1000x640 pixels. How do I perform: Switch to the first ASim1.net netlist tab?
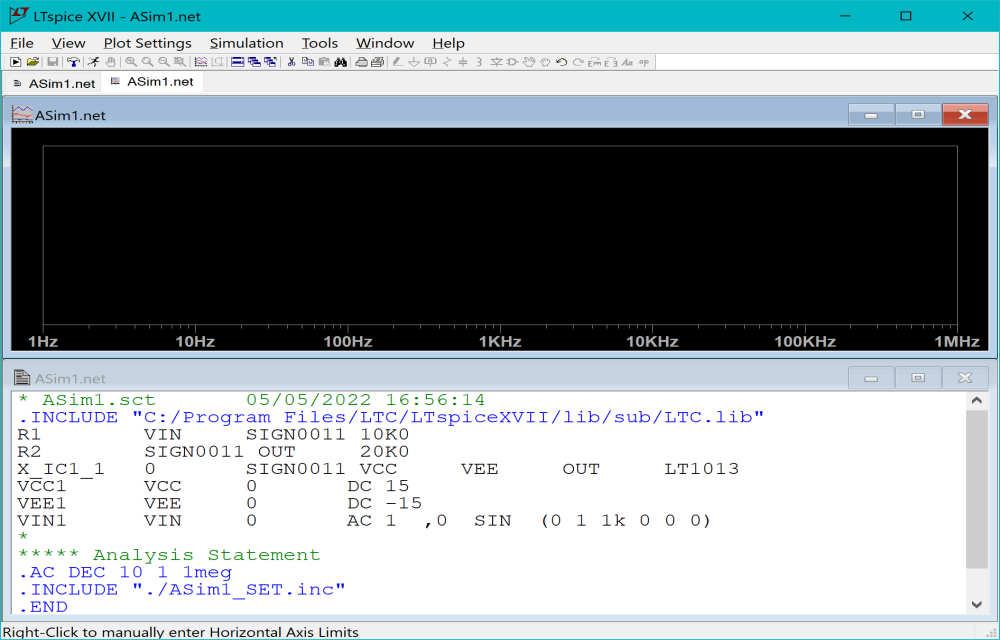click(x=54, y=84)
